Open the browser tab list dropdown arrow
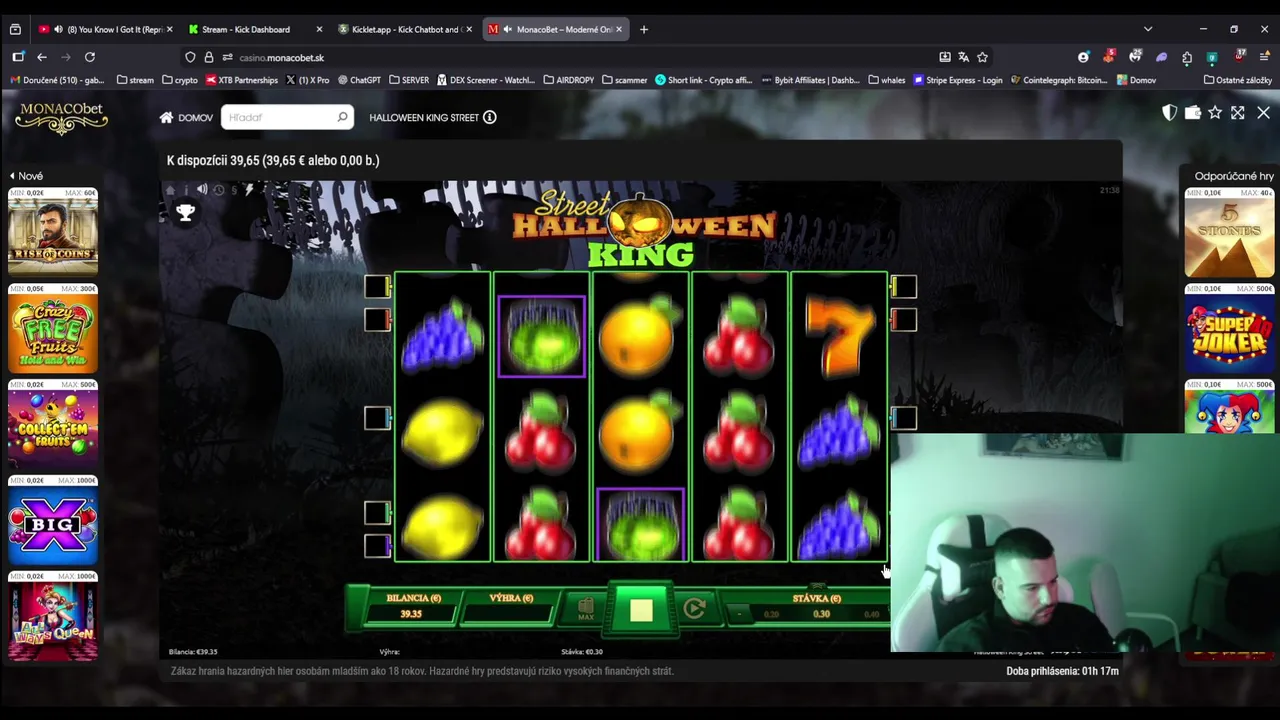Viewport: 1280px width, 720px height. click(x=1148, y=29)
